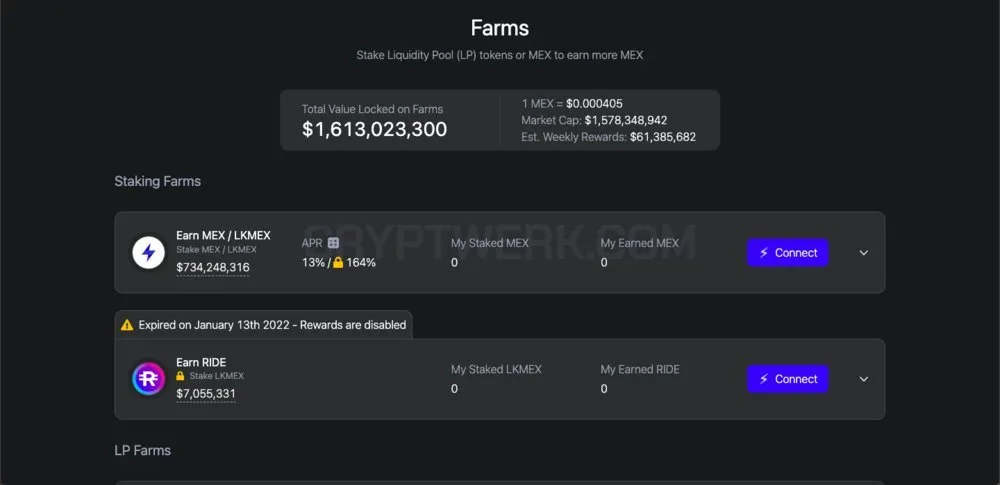Image resolution: width=1000 pixels, height=485 pixels.
Task: Click the Earn MEX / LKMEX title
Action: tap(223, 235)
